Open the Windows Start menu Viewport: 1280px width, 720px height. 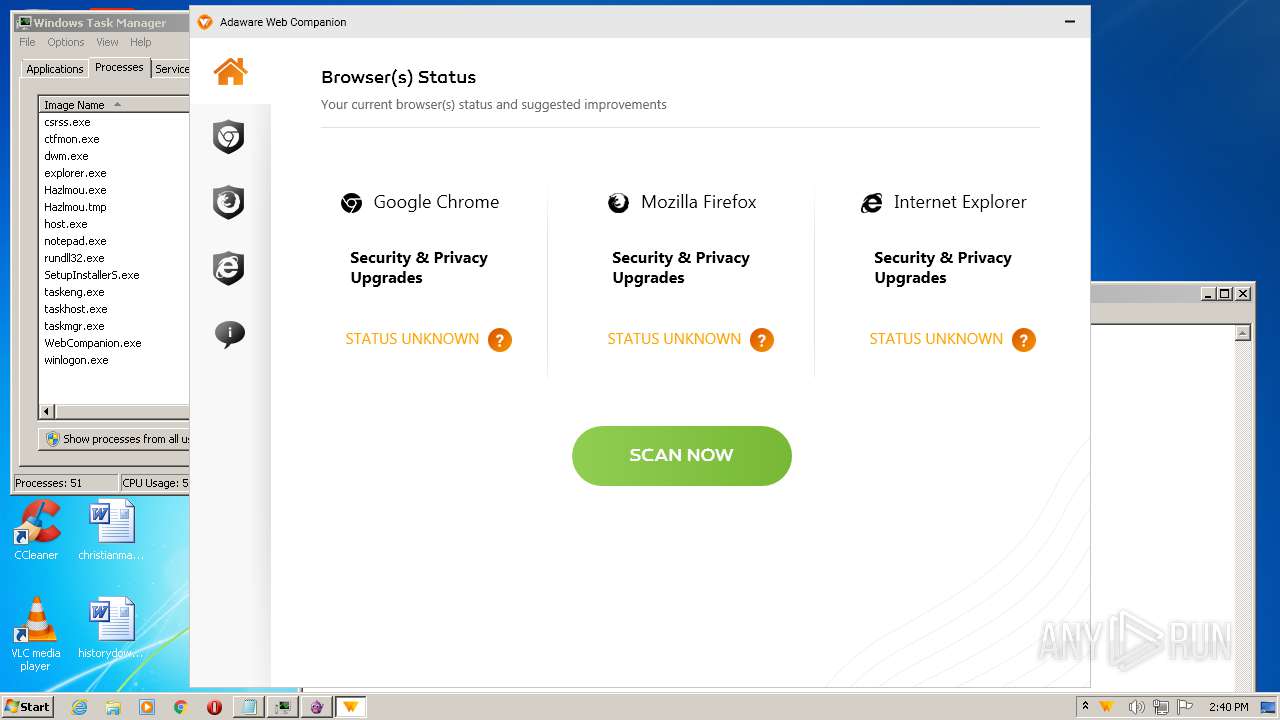pyautogui.click(x=27, y=706)
